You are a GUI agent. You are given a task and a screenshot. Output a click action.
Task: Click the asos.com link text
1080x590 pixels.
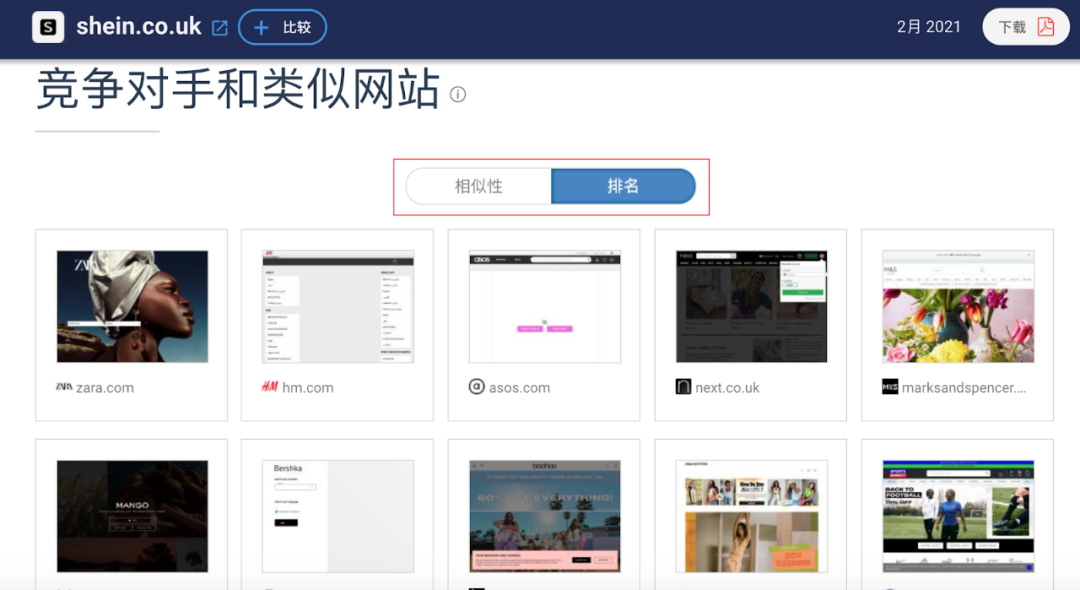519,388
